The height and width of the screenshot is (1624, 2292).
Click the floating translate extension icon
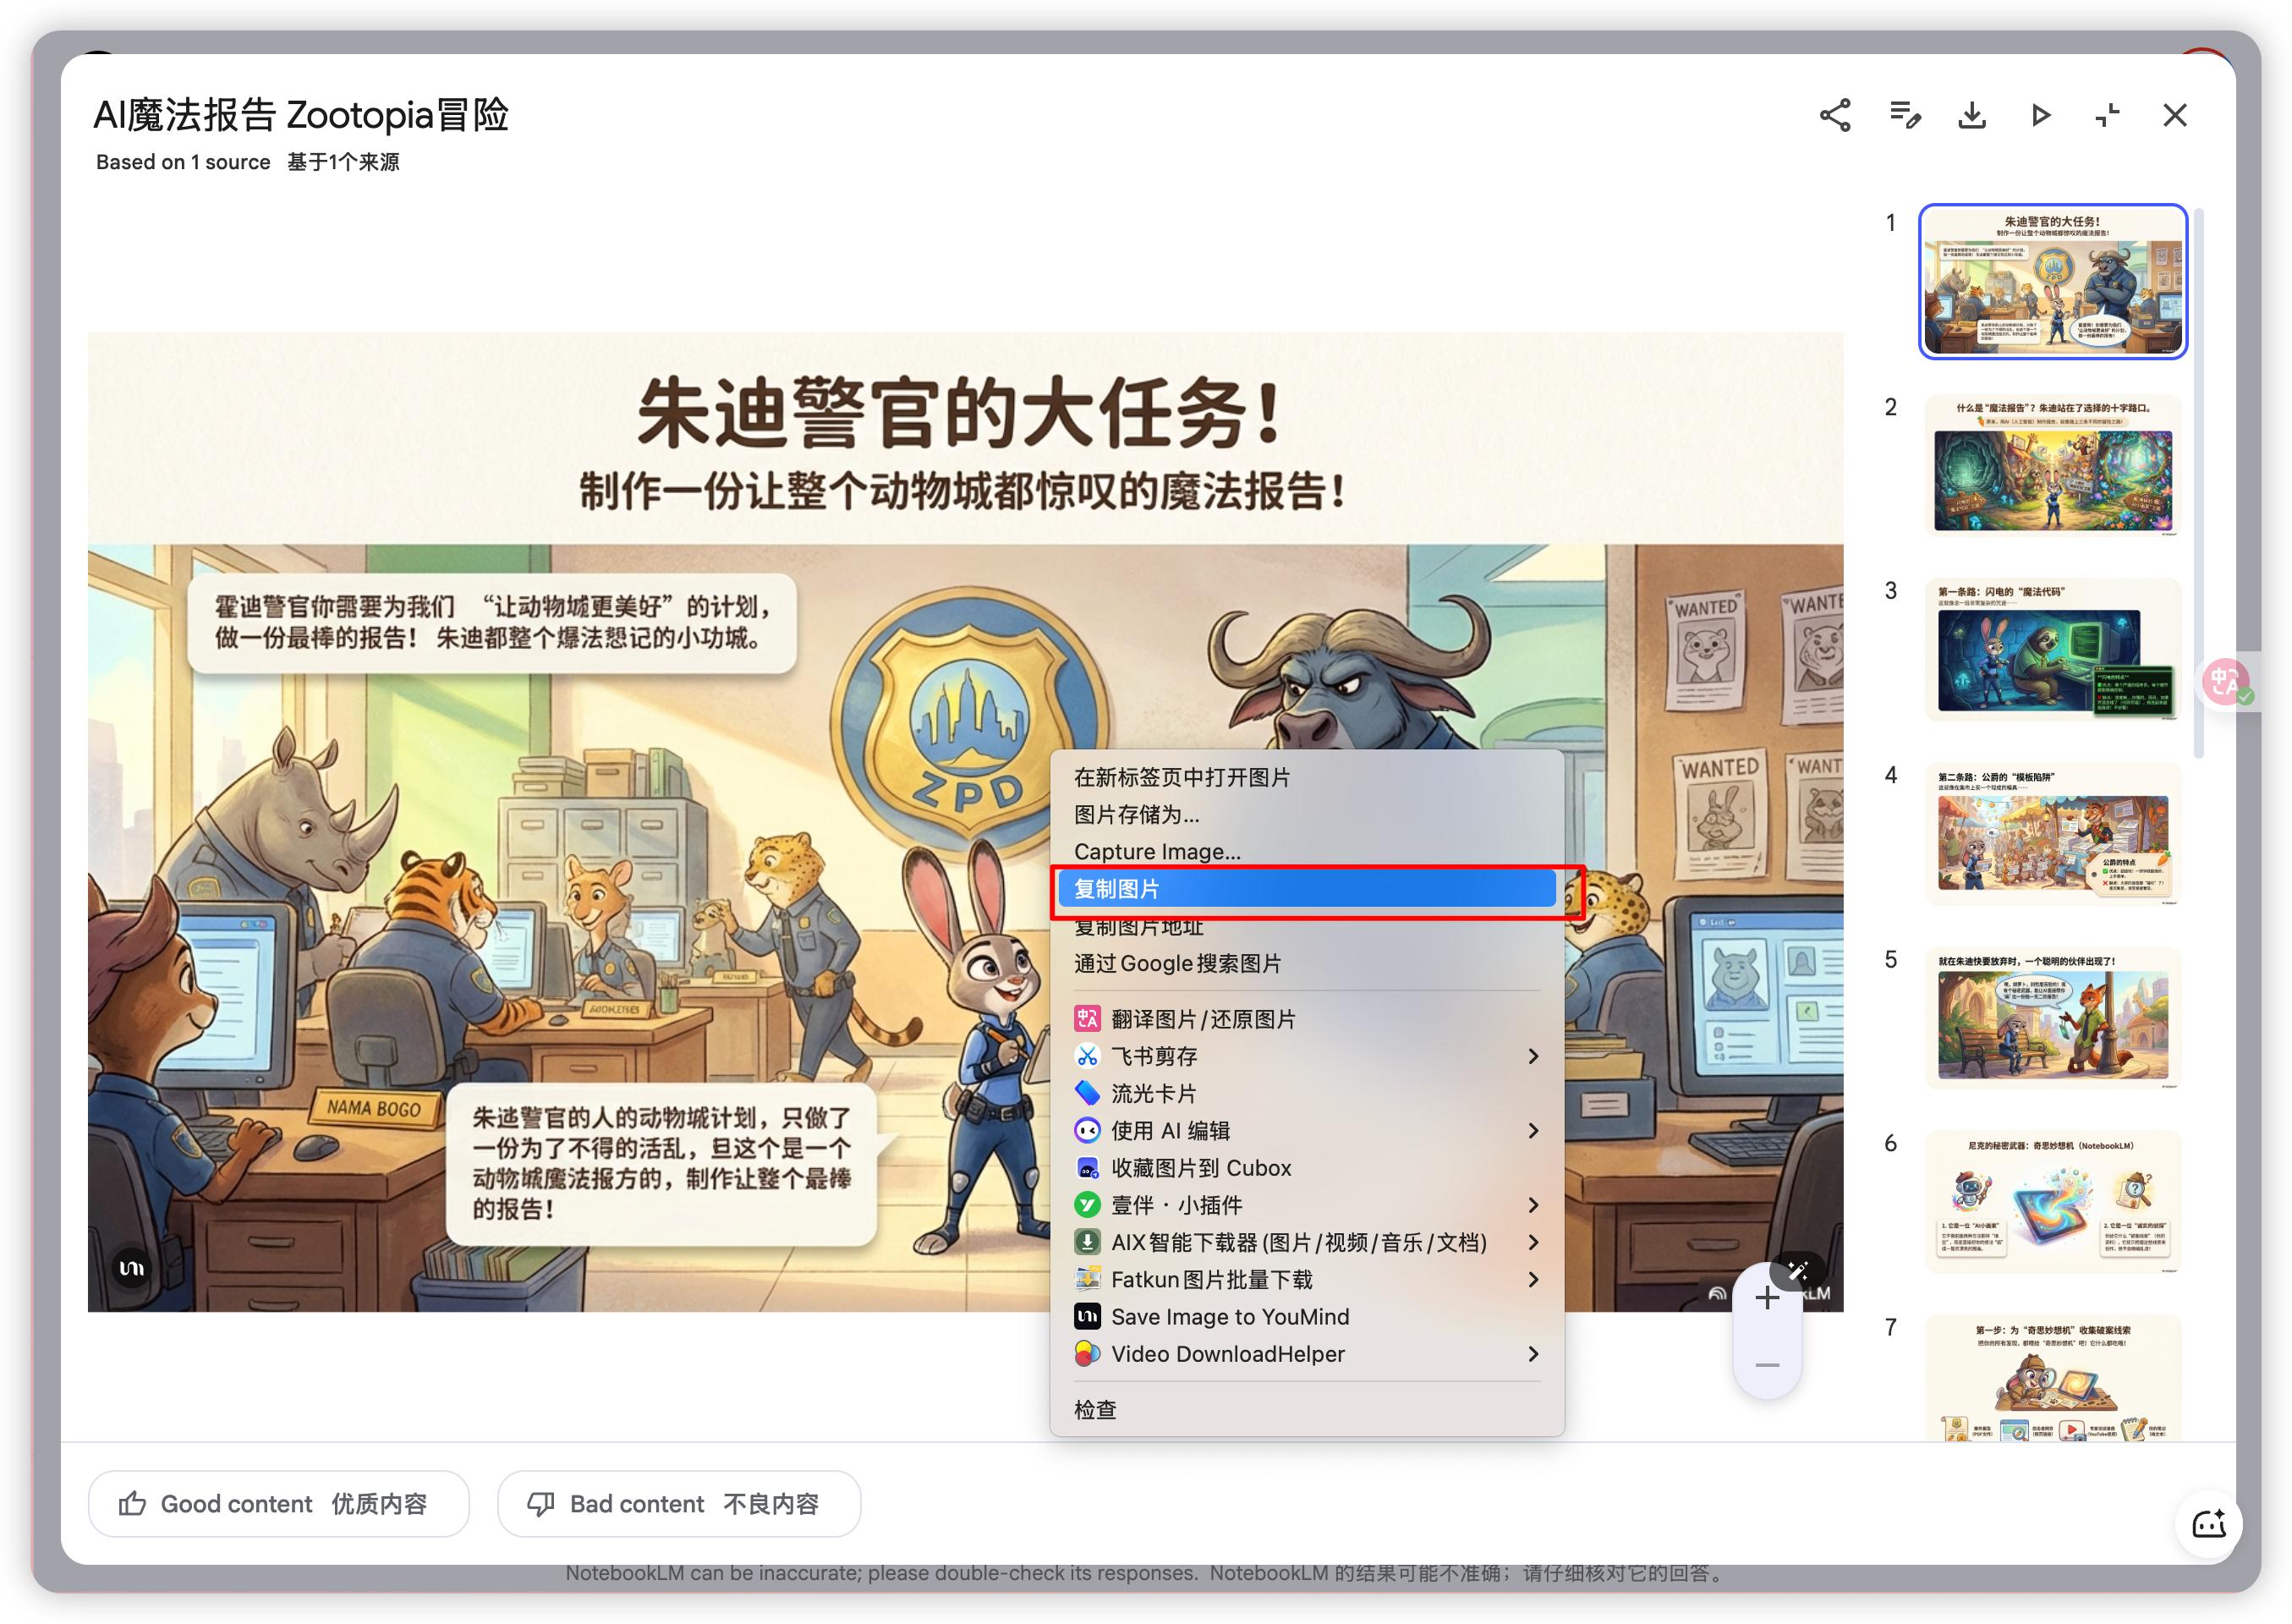click(2226, 681)
